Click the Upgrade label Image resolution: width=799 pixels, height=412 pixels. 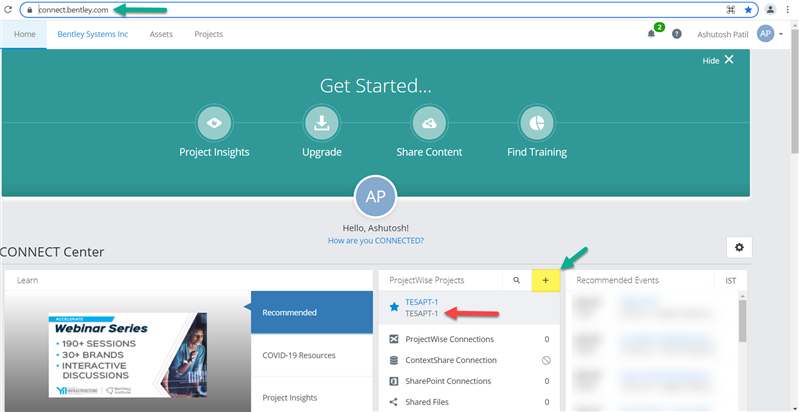[322, 152]
